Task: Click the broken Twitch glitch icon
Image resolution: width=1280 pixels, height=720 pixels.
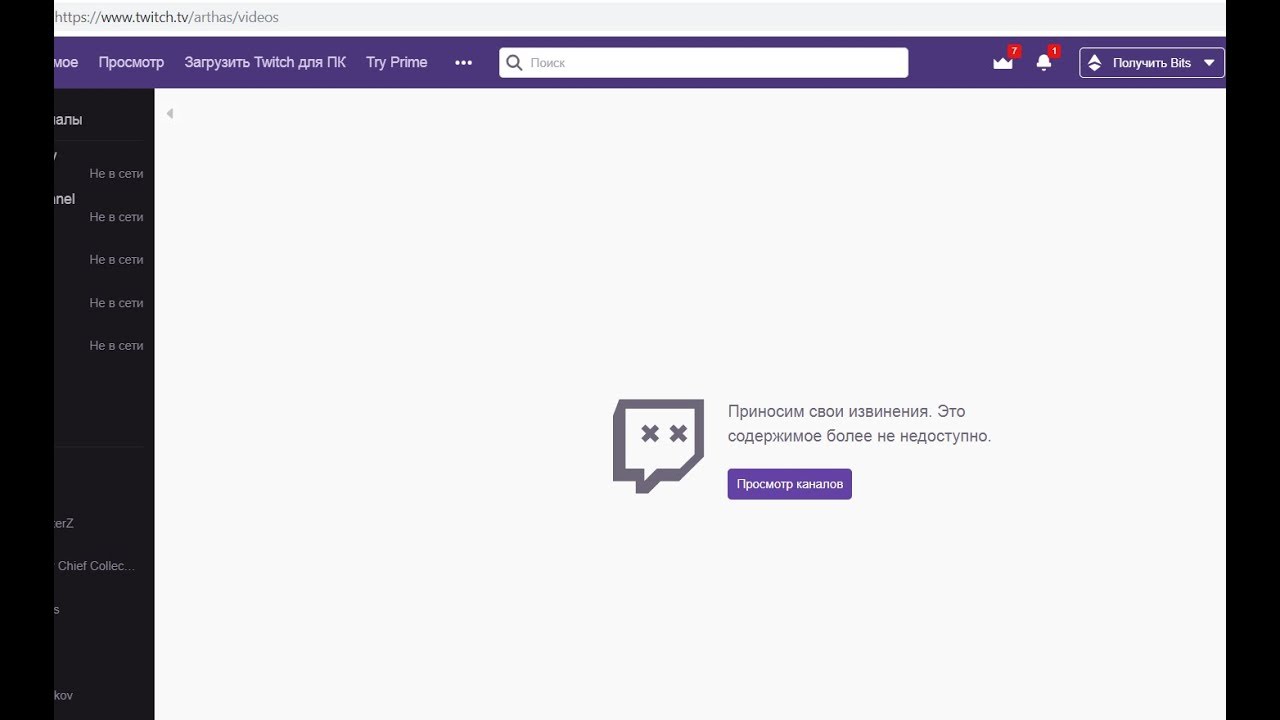Action: [658, 445]
